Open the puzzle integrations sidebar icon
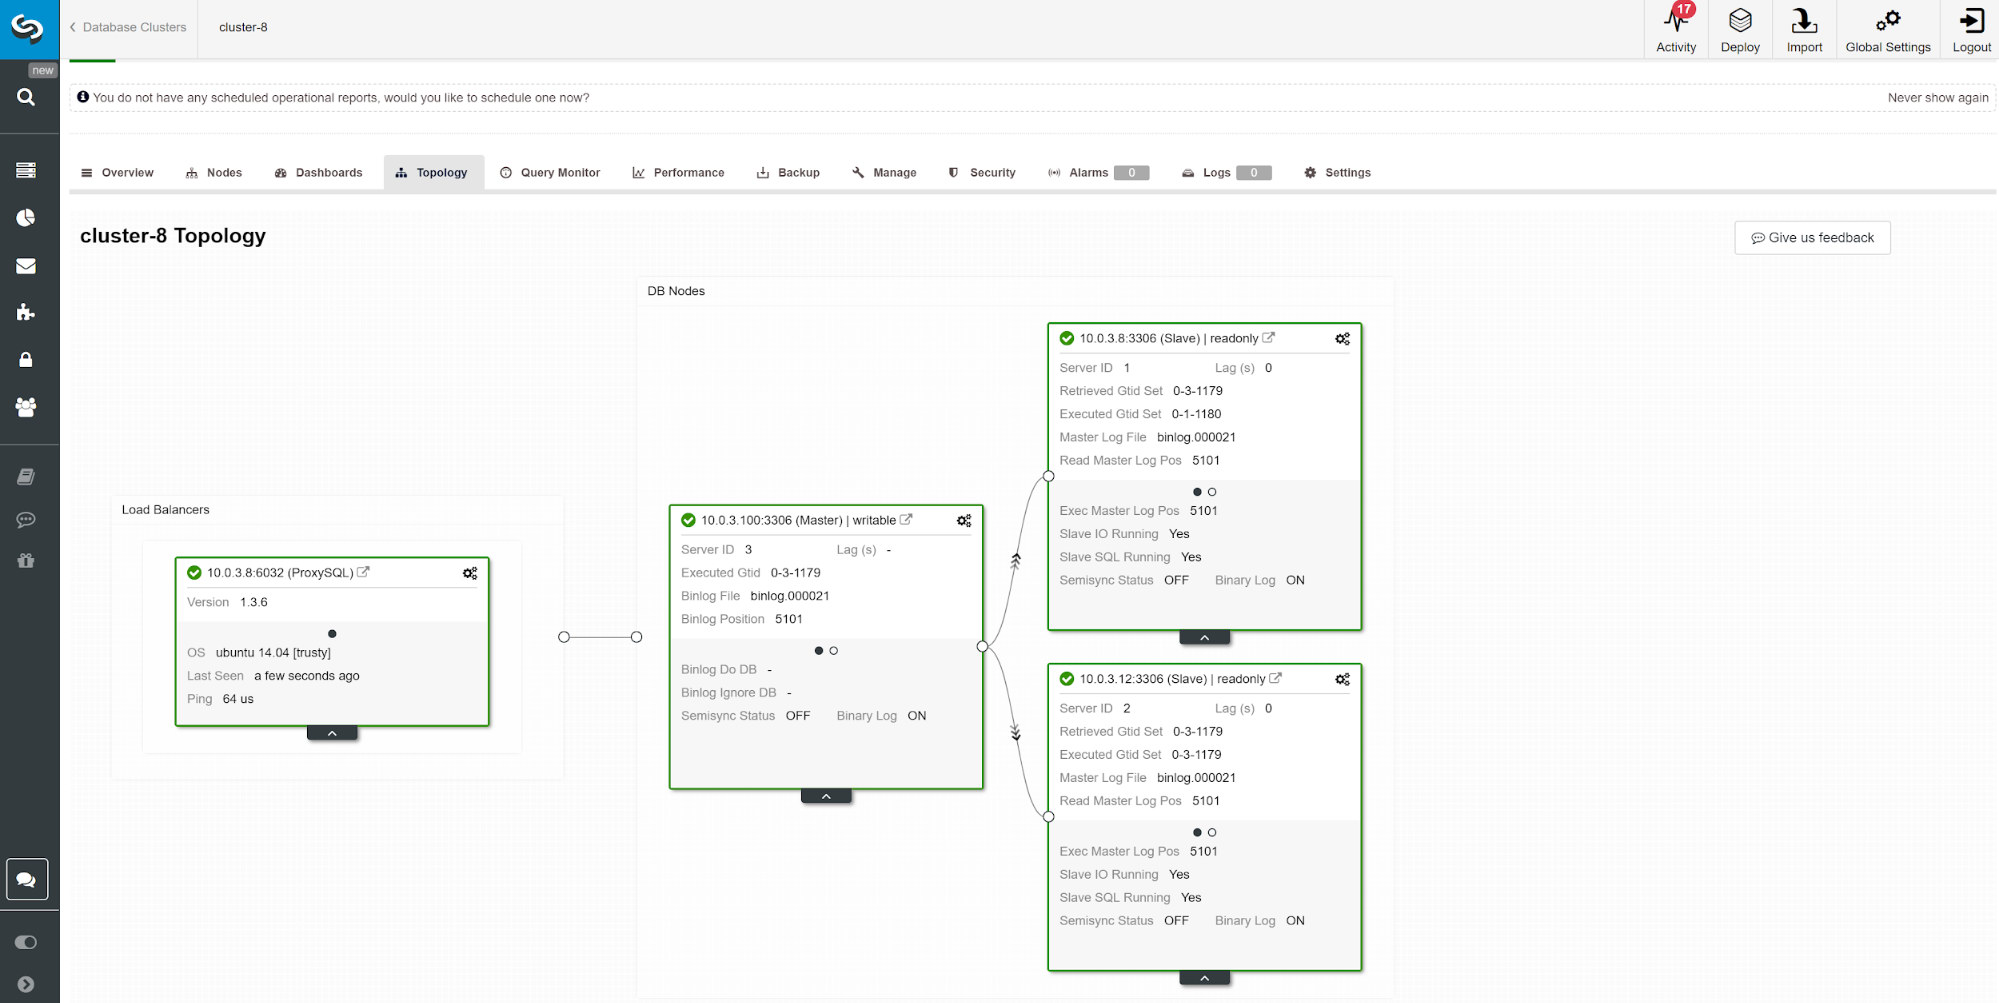 pyautogui.click(x=26, y=312)
